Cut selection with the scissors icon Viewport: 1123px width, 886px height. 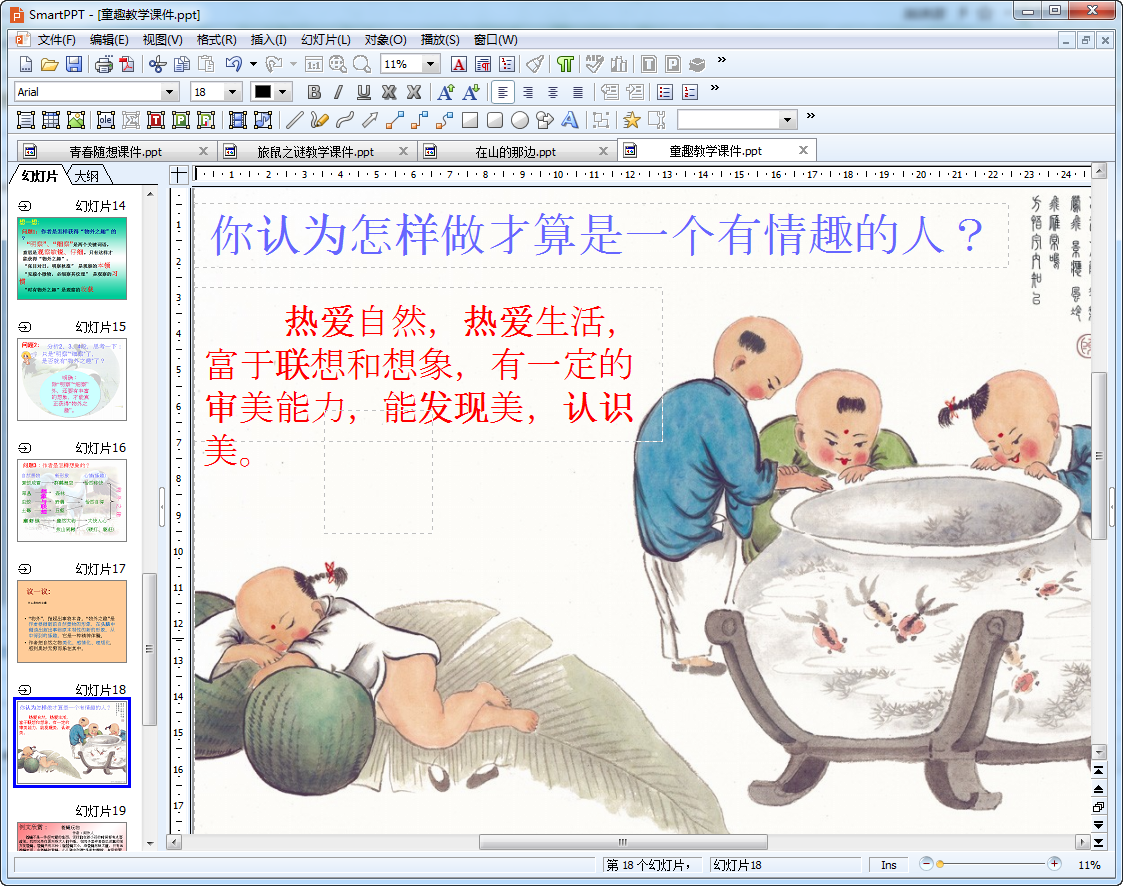[158, 64]
